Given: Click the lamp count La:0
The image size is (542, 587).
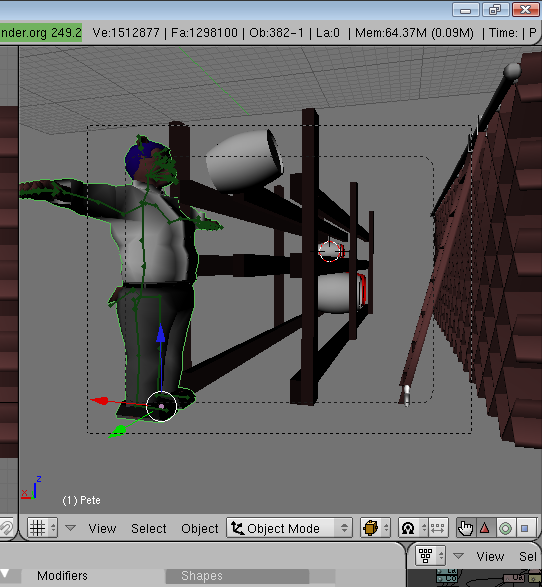Looking at the screenshot, I should click(x=328, y=33).
